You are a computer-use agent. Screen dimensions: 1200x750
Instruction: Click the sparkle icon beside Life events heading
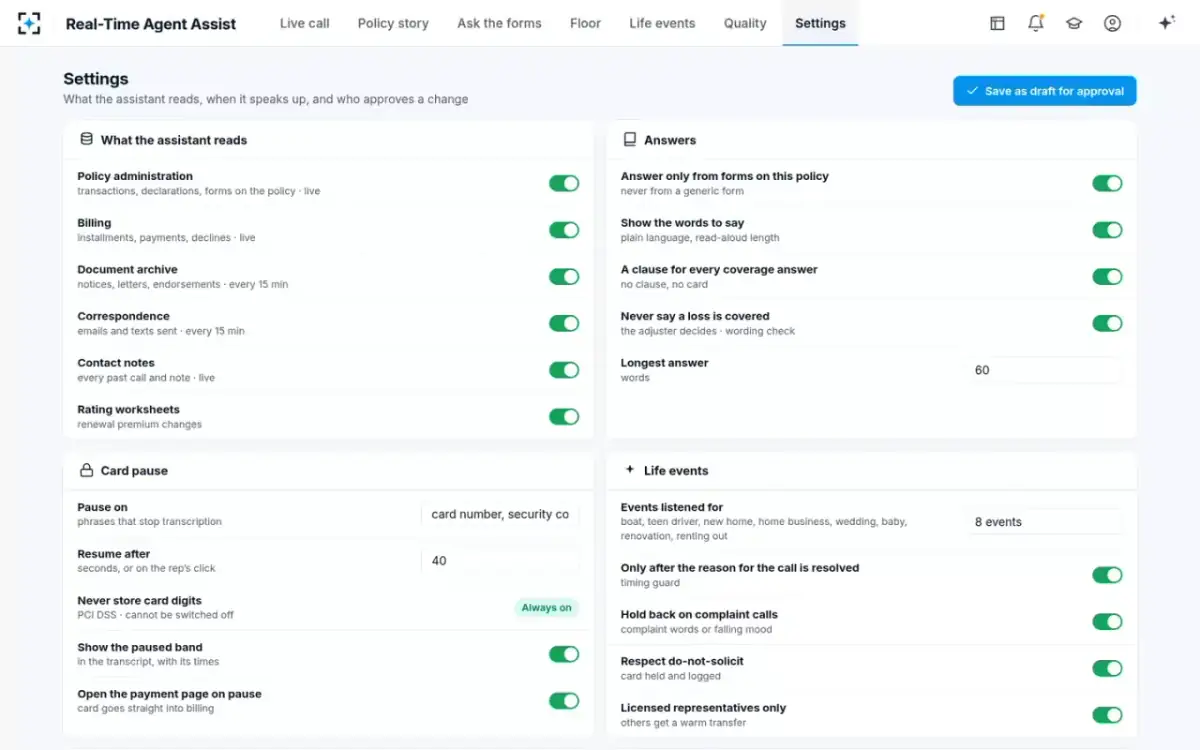tap(629, 469)
